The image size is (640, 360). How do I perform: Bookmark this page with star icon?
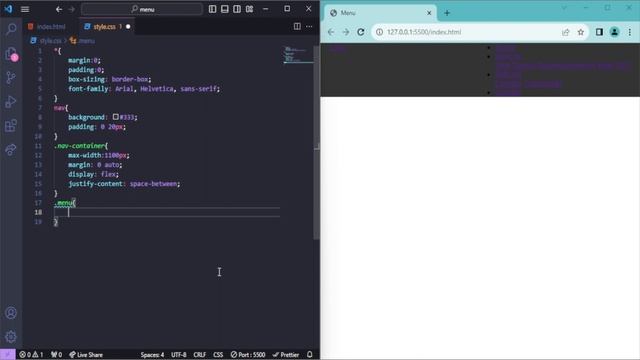tap(580, 32)
